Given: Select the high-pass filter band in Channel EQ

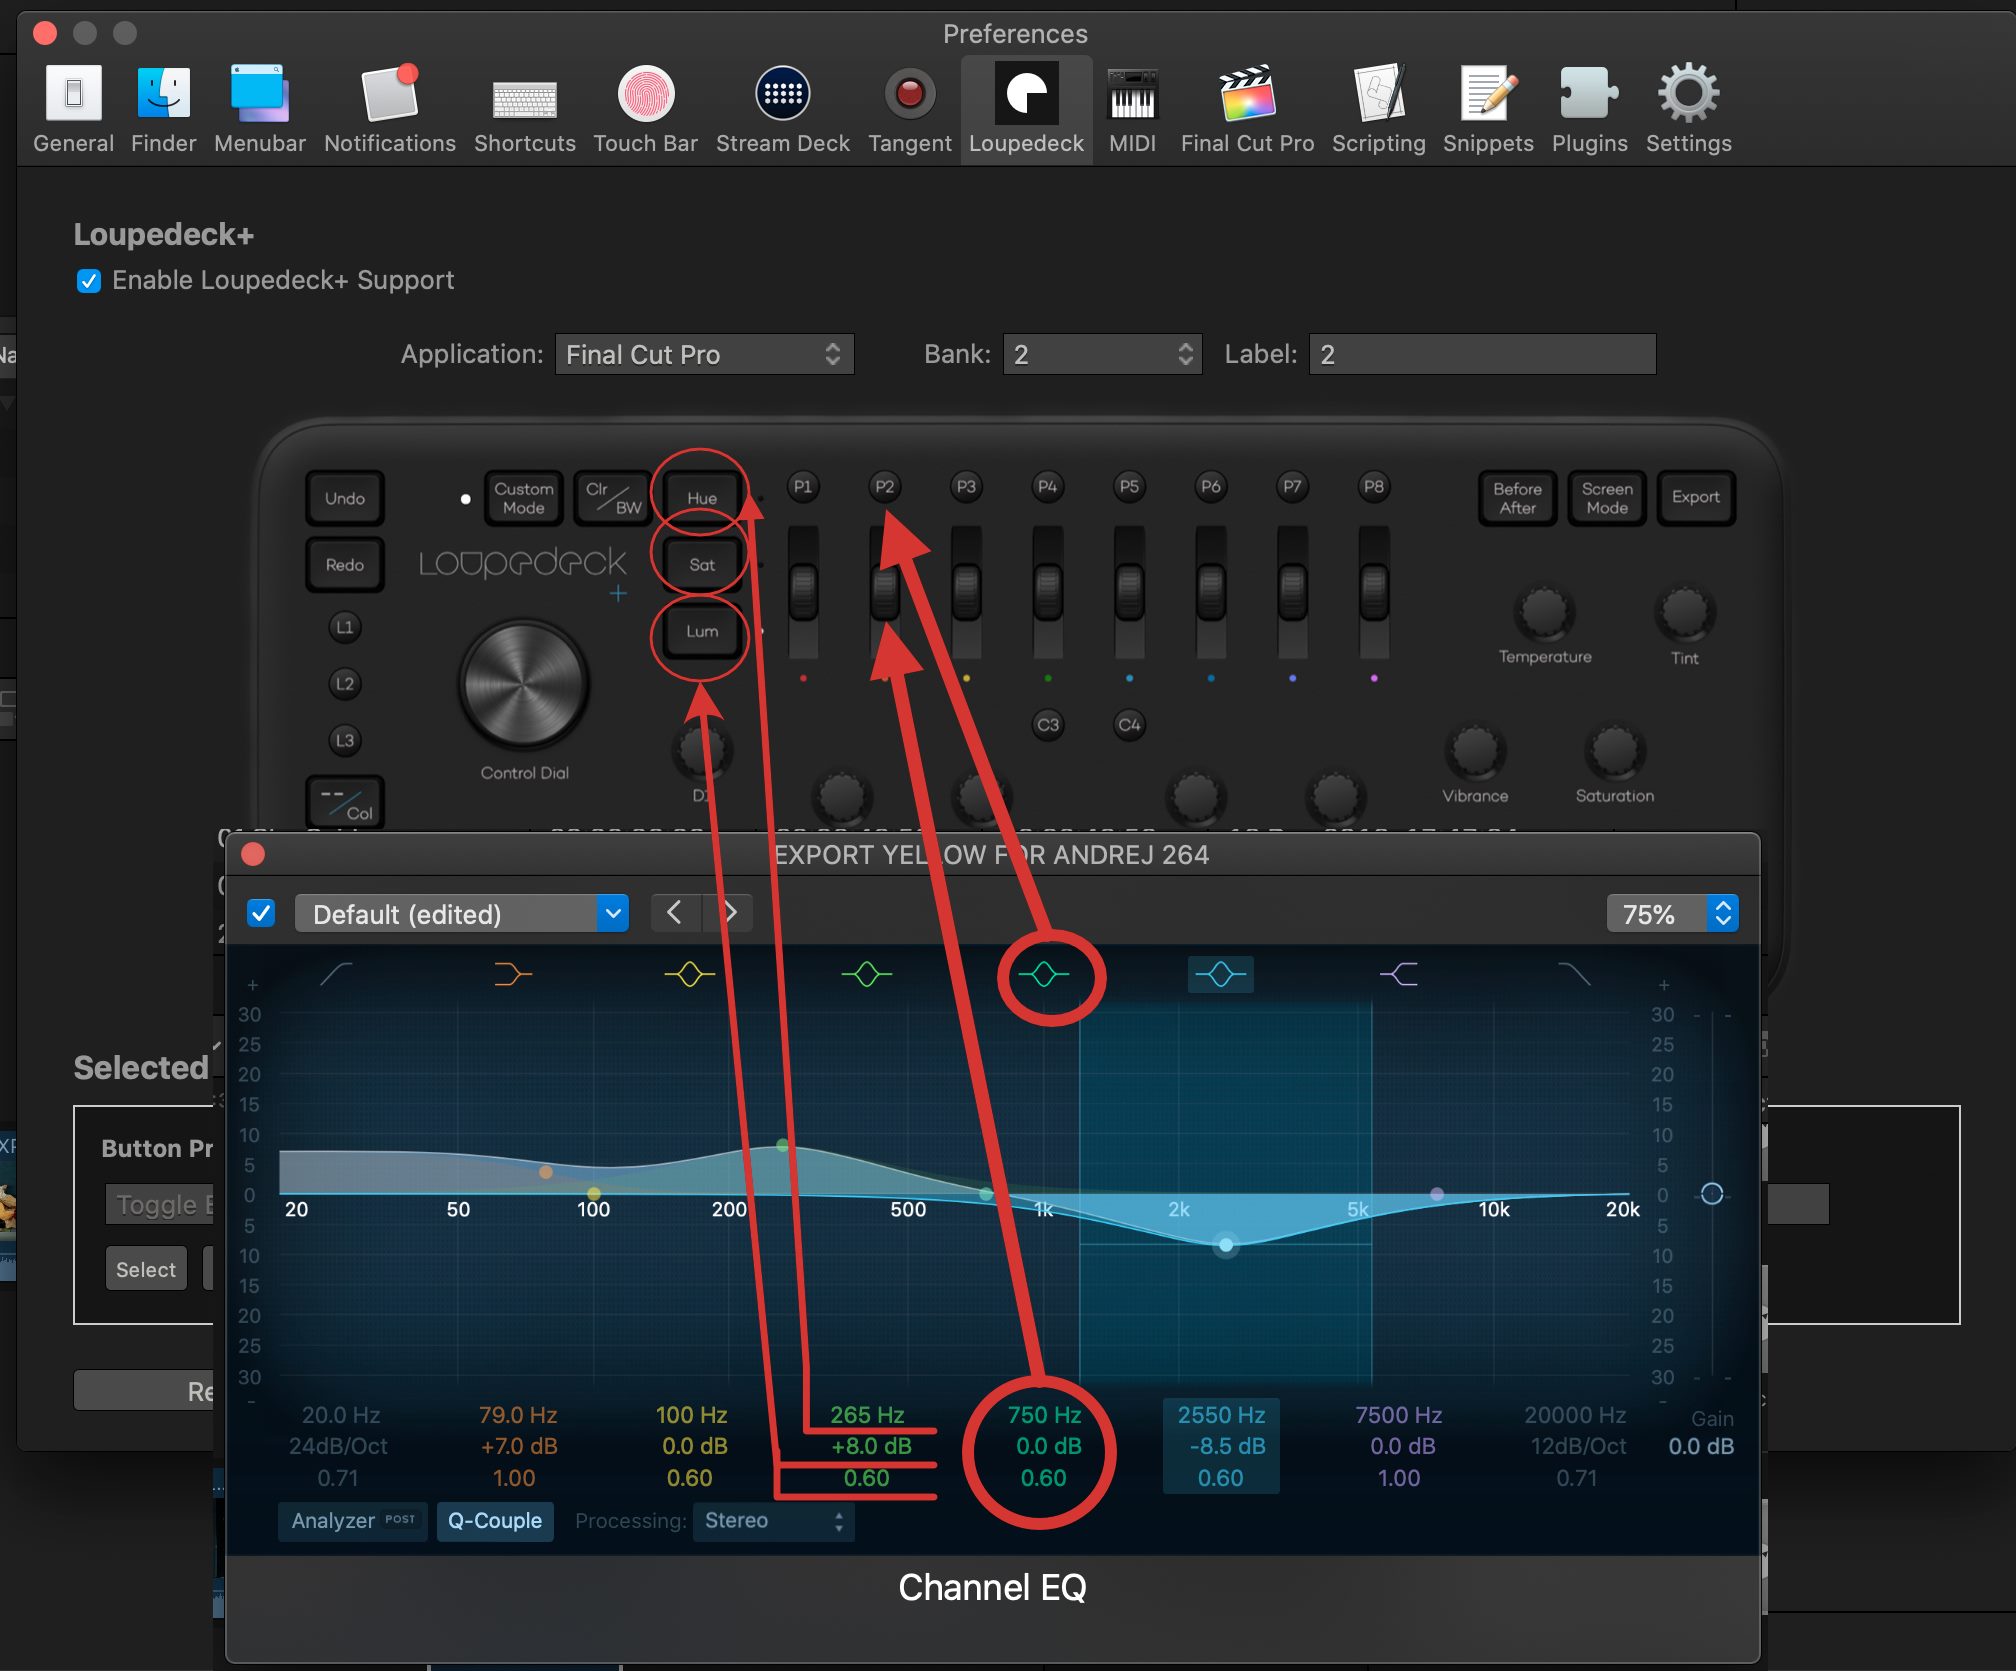Looking at the screenshot, I should point(335,975).
